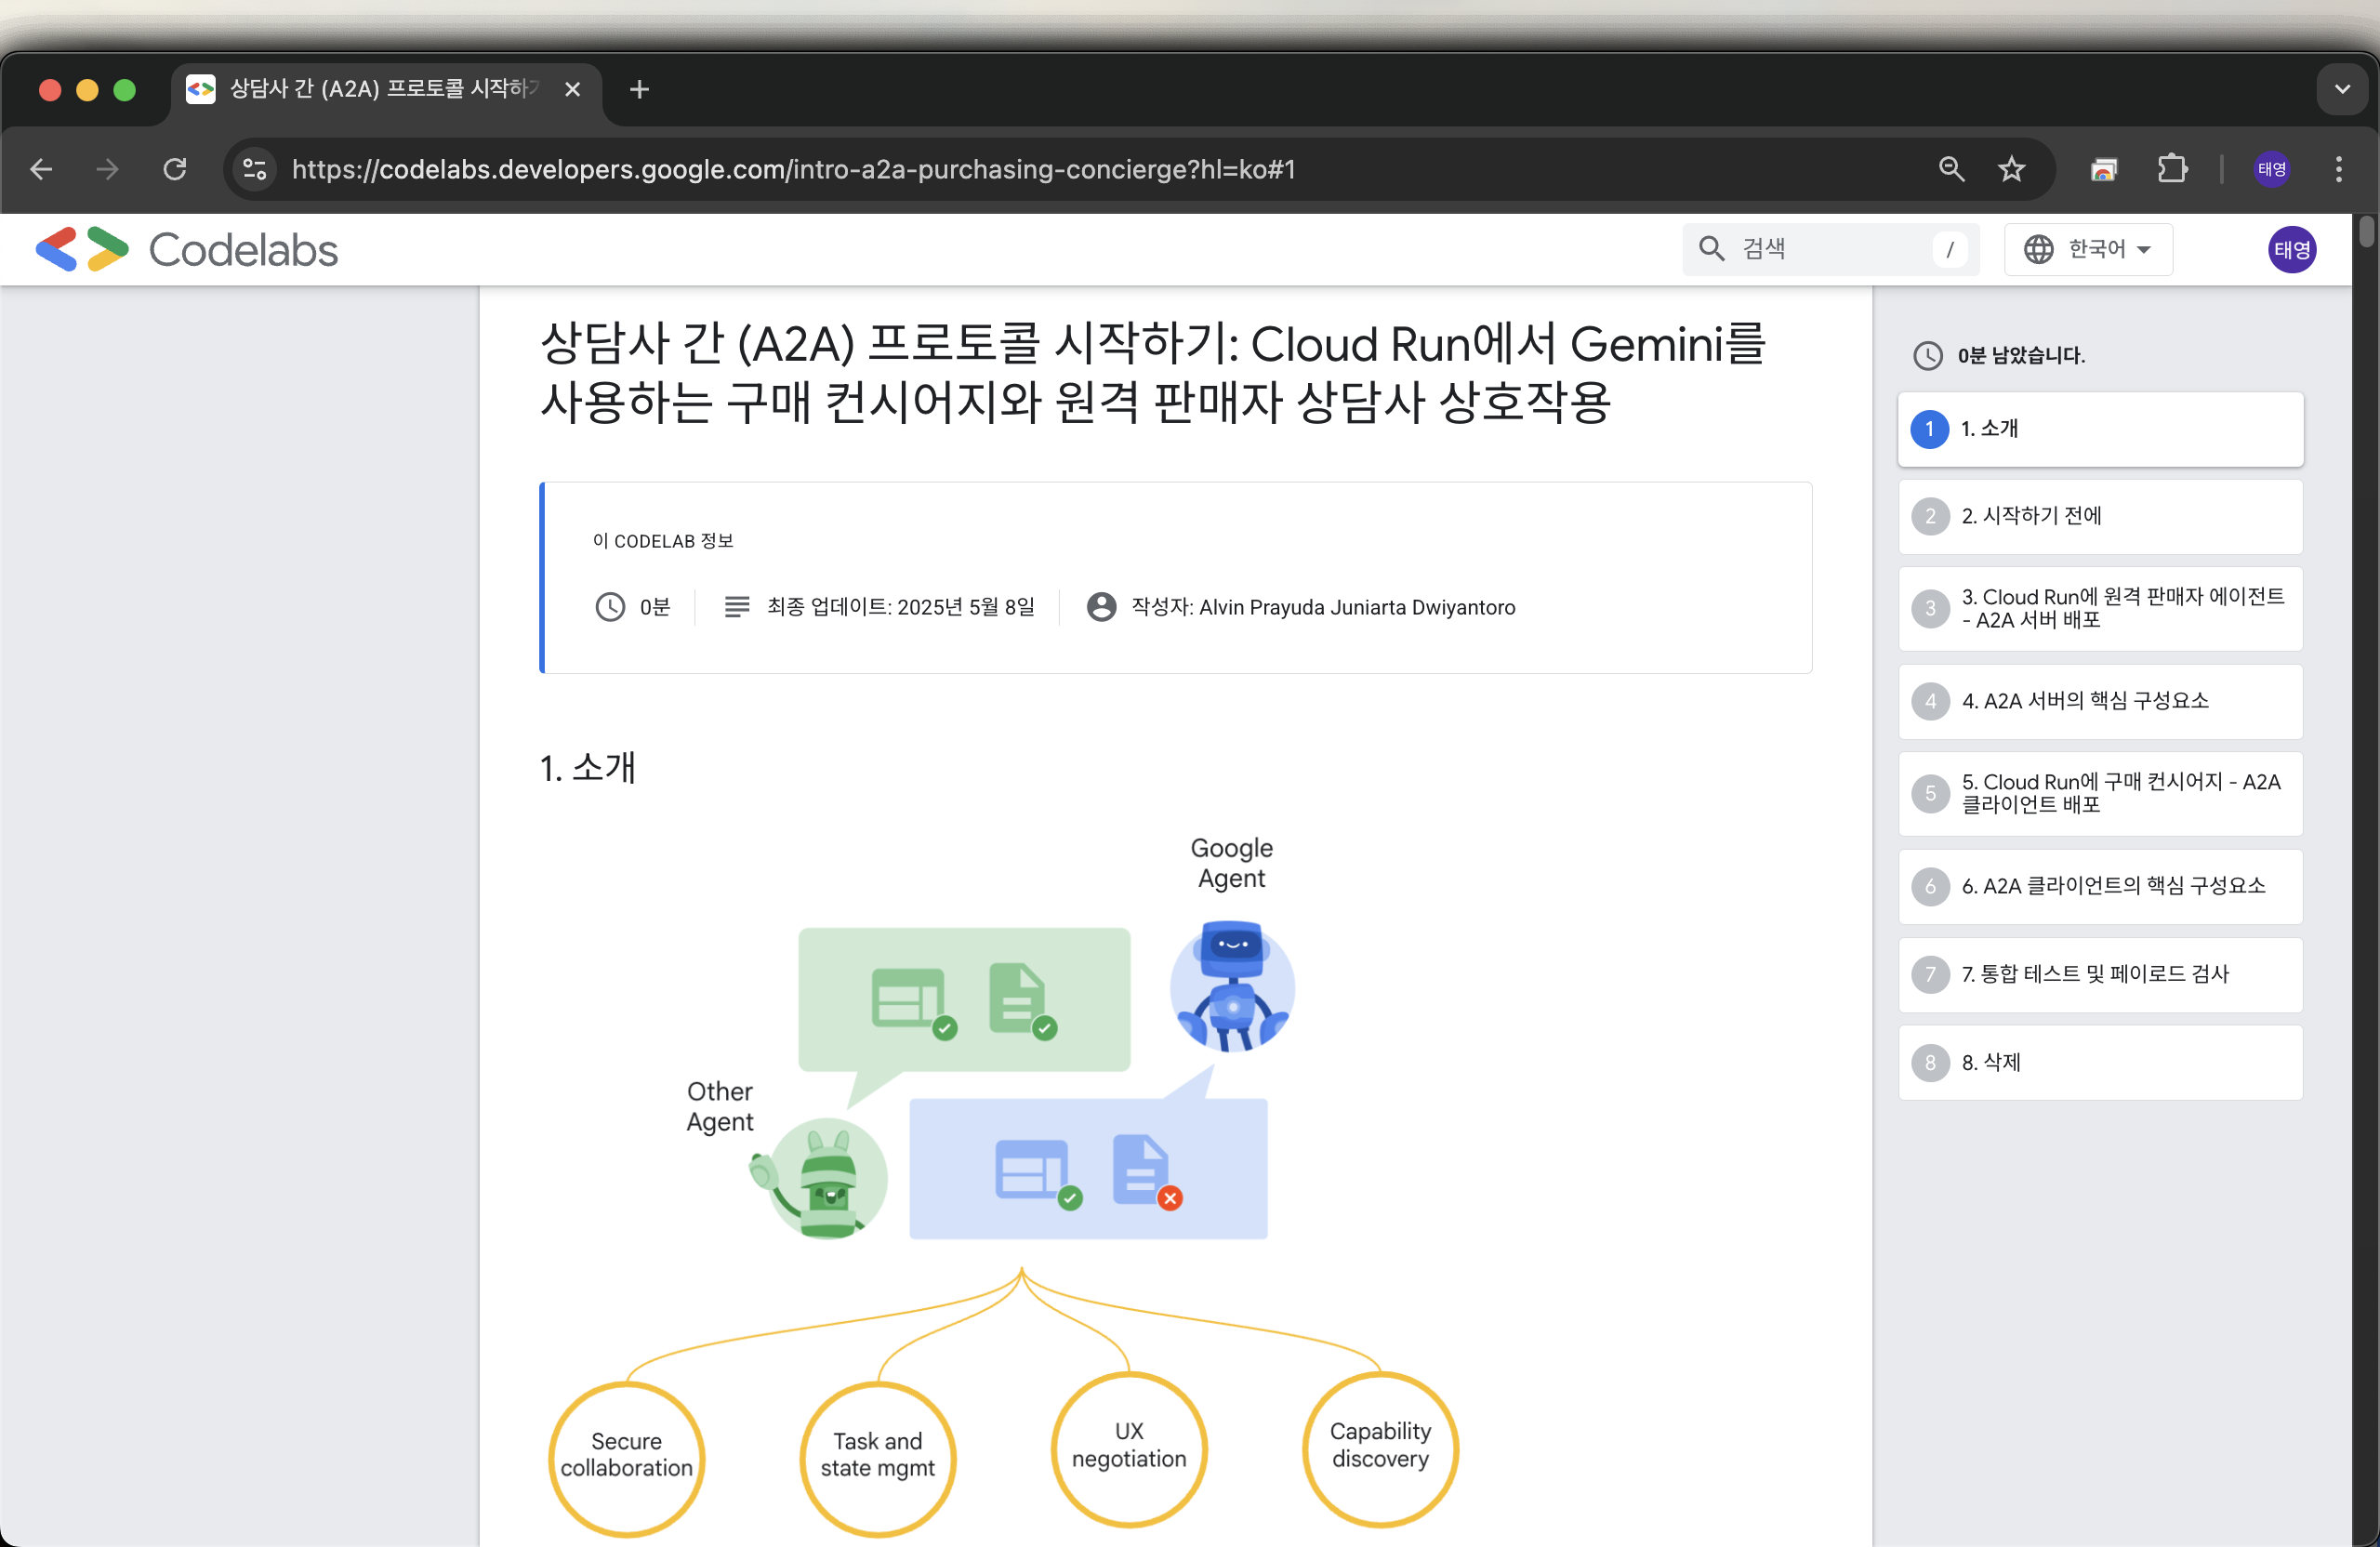Viewport: 2380px width, 1547px height.
Task: Go forward with the browser forward arrow
Action: click(x=107, y=169)
